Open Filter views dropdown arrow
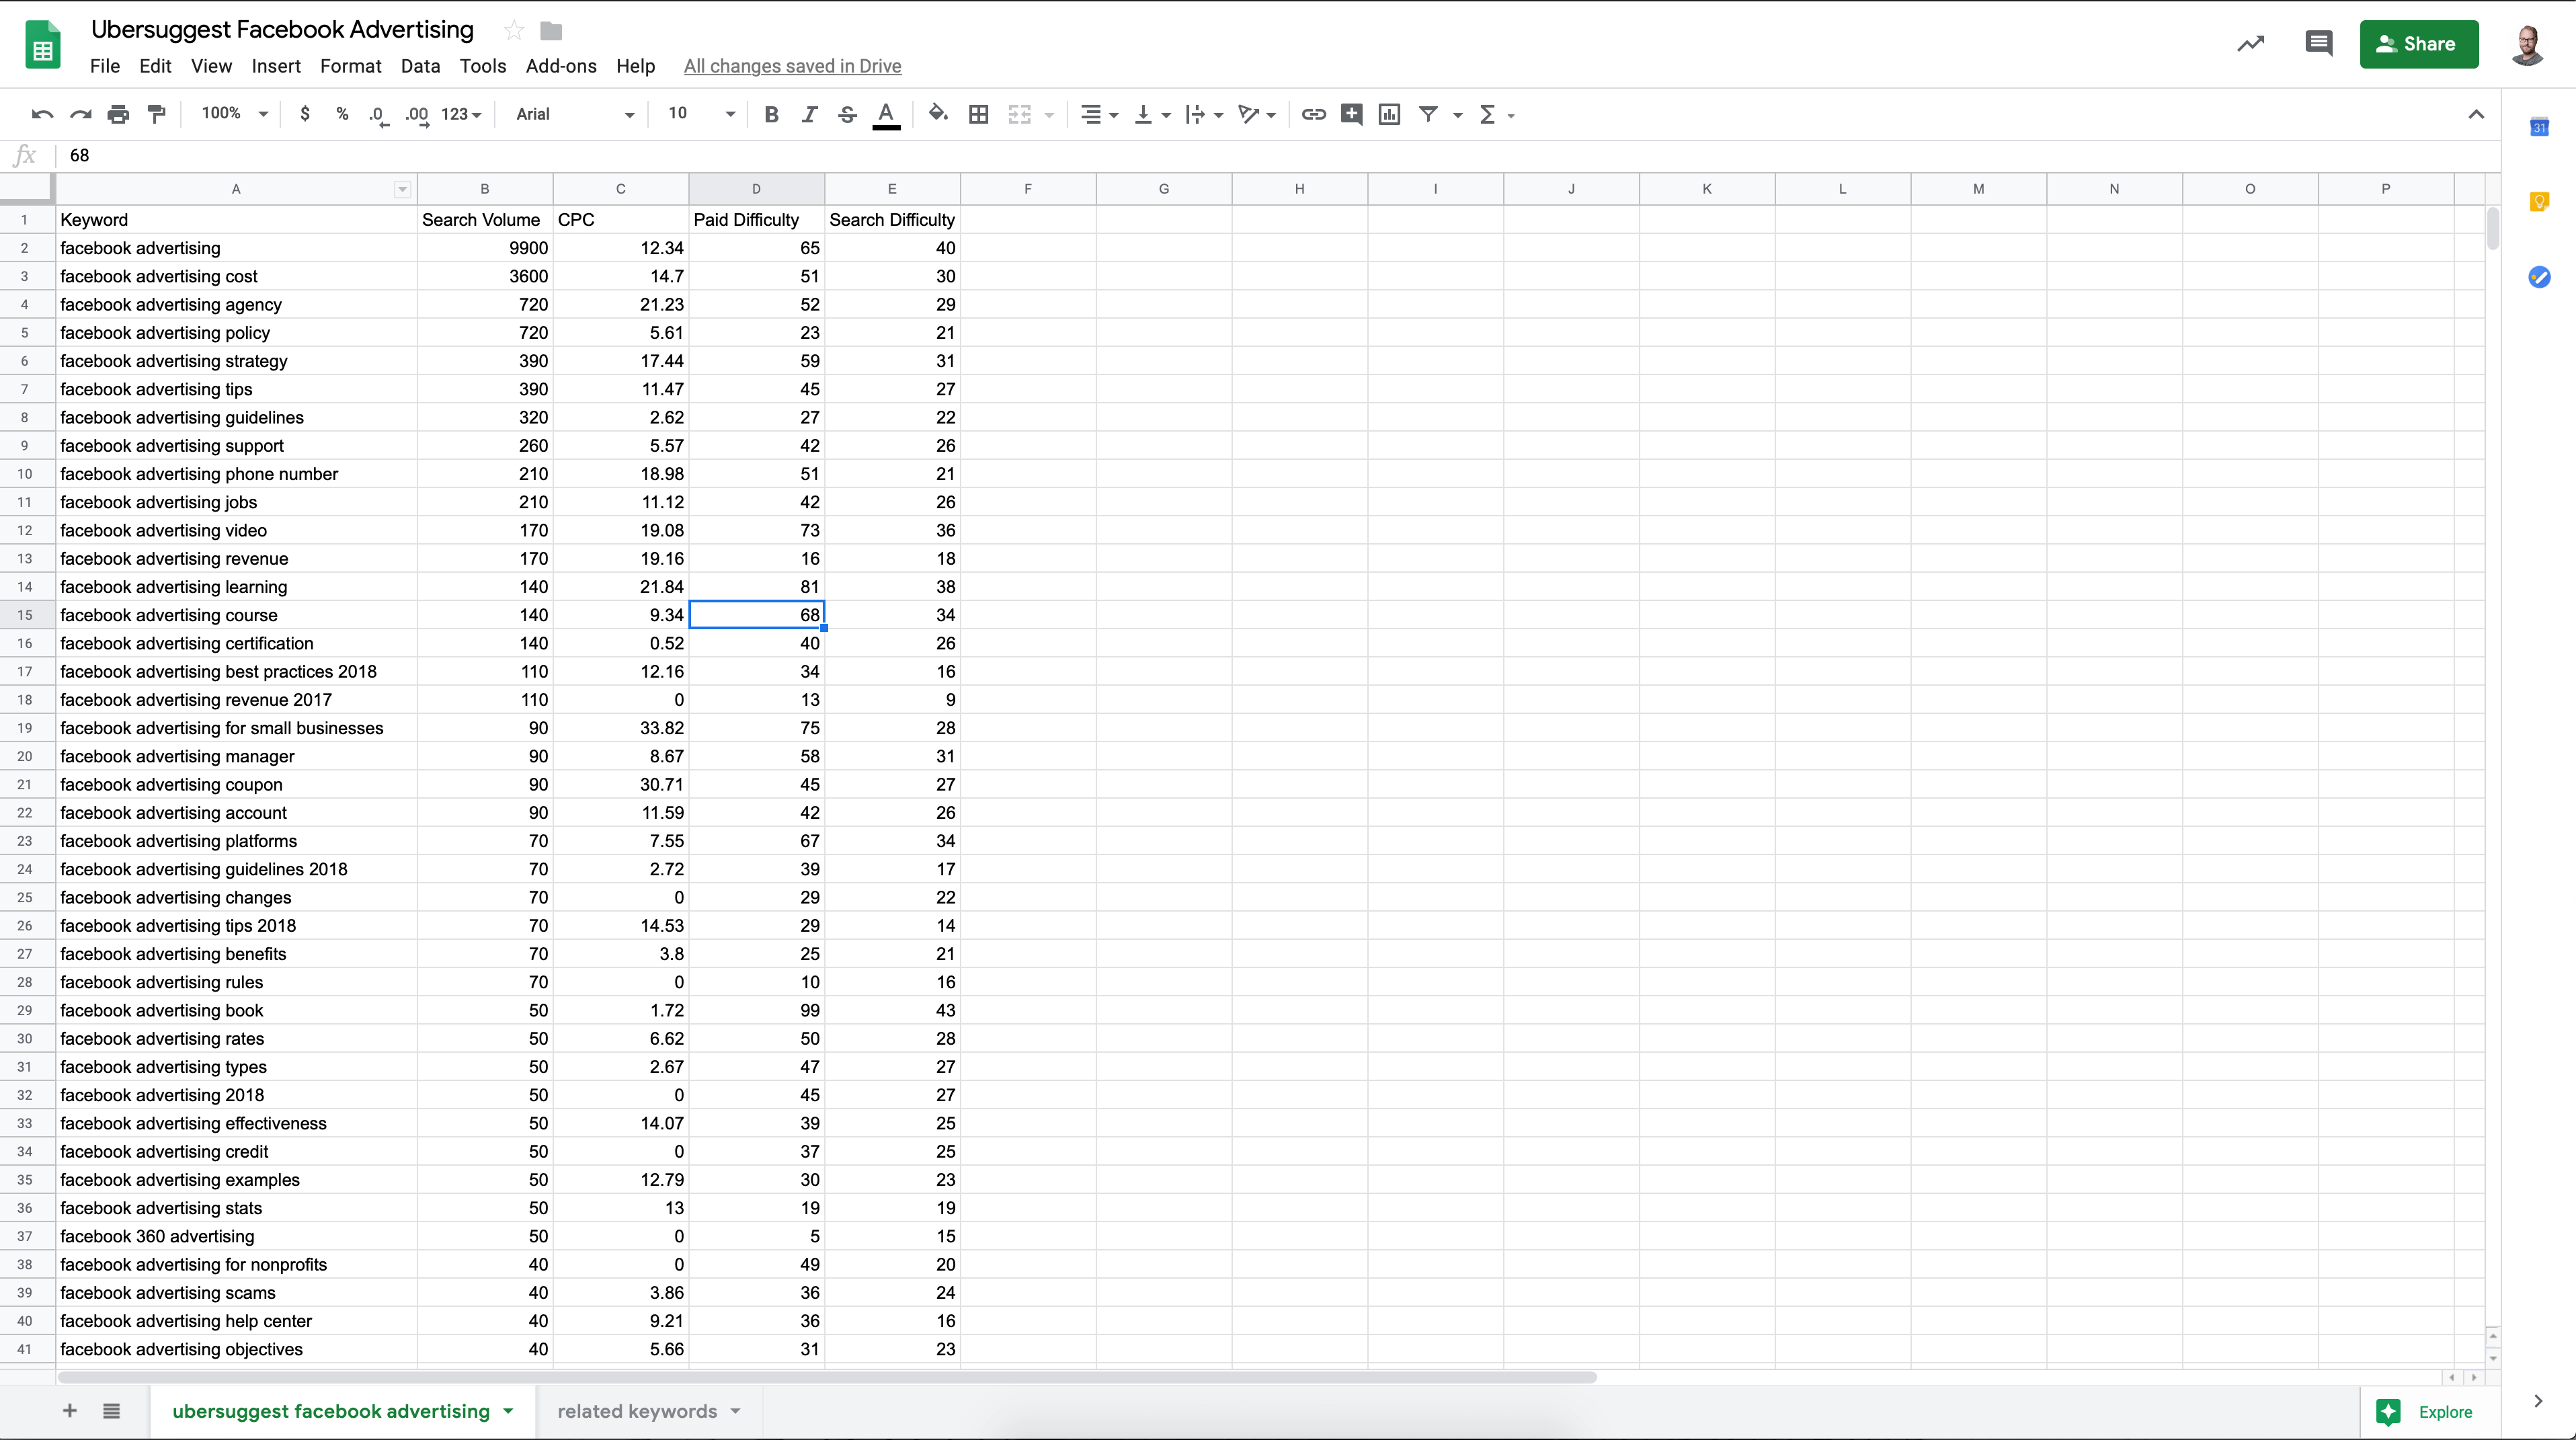The image size is (2576, 1440). tap(1458, 116)
